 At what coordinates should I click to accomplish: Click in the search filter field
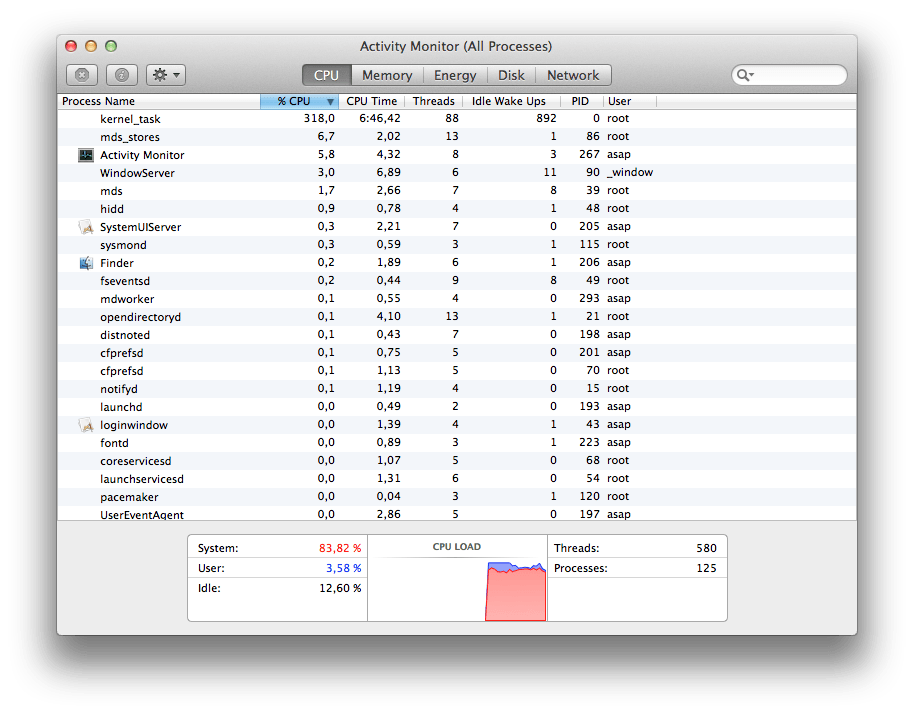point(798,75)
